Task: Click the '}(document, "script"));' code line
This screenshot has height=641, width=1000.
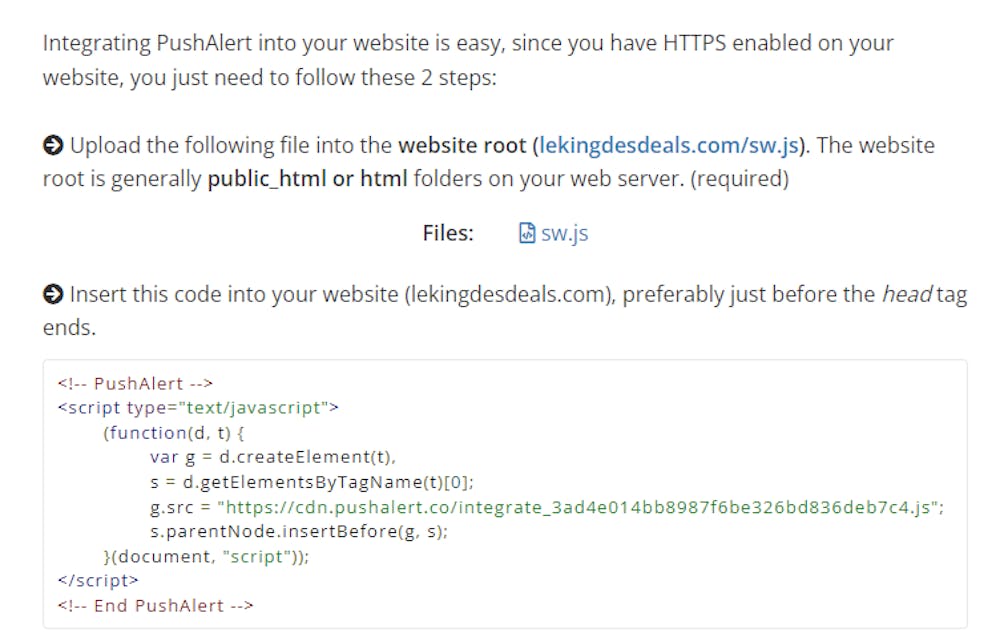Action: coord(206,557)
